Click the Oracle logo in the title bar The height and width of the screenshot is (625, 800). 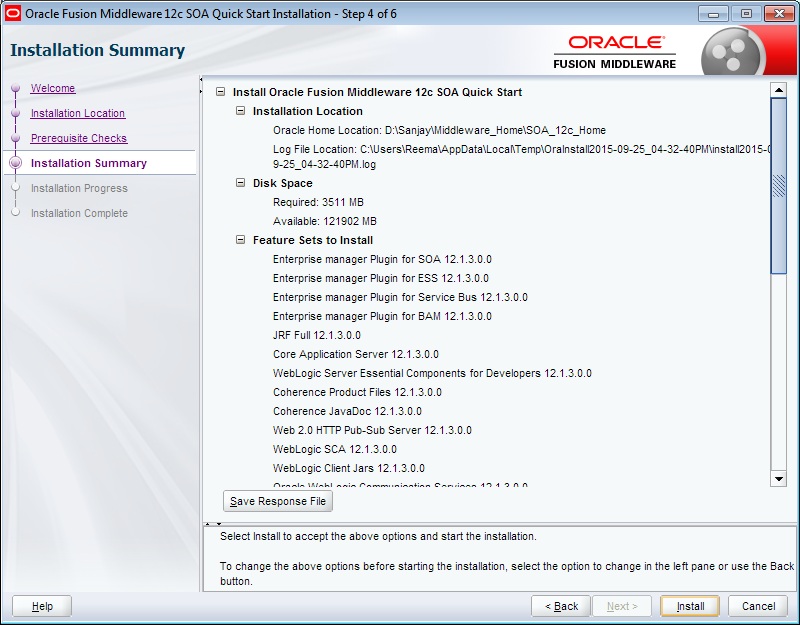tap(12, 13)
